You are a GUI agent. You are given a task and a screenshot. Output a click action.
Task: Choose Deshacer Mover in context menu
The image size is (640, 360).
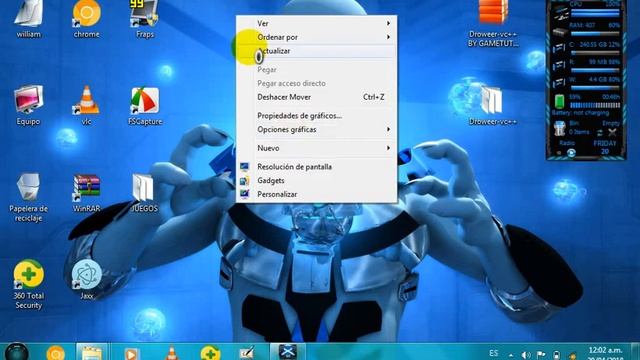point(316,97)
